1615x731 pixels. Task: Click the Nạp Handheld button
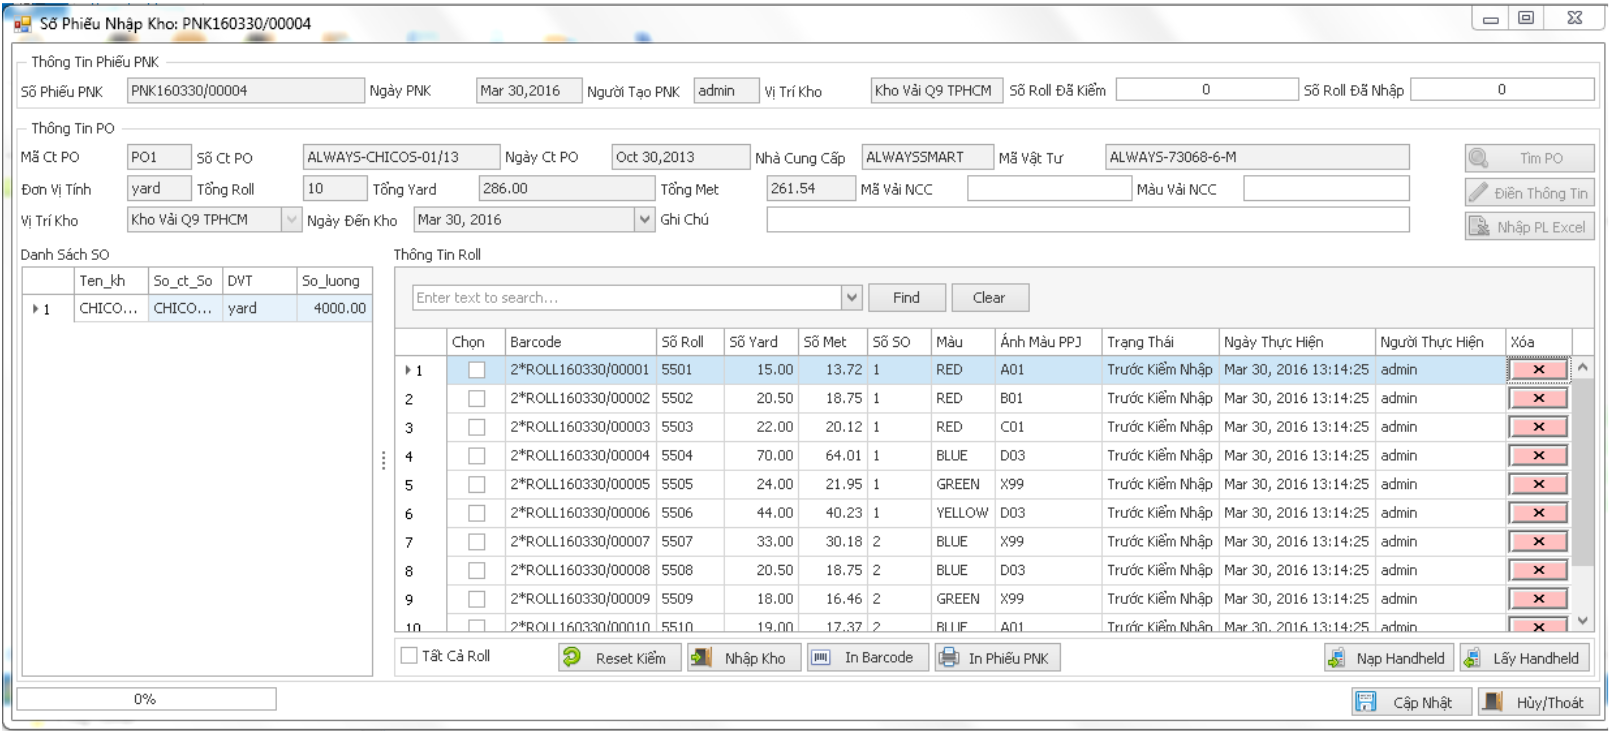[x=1389, y=658]
